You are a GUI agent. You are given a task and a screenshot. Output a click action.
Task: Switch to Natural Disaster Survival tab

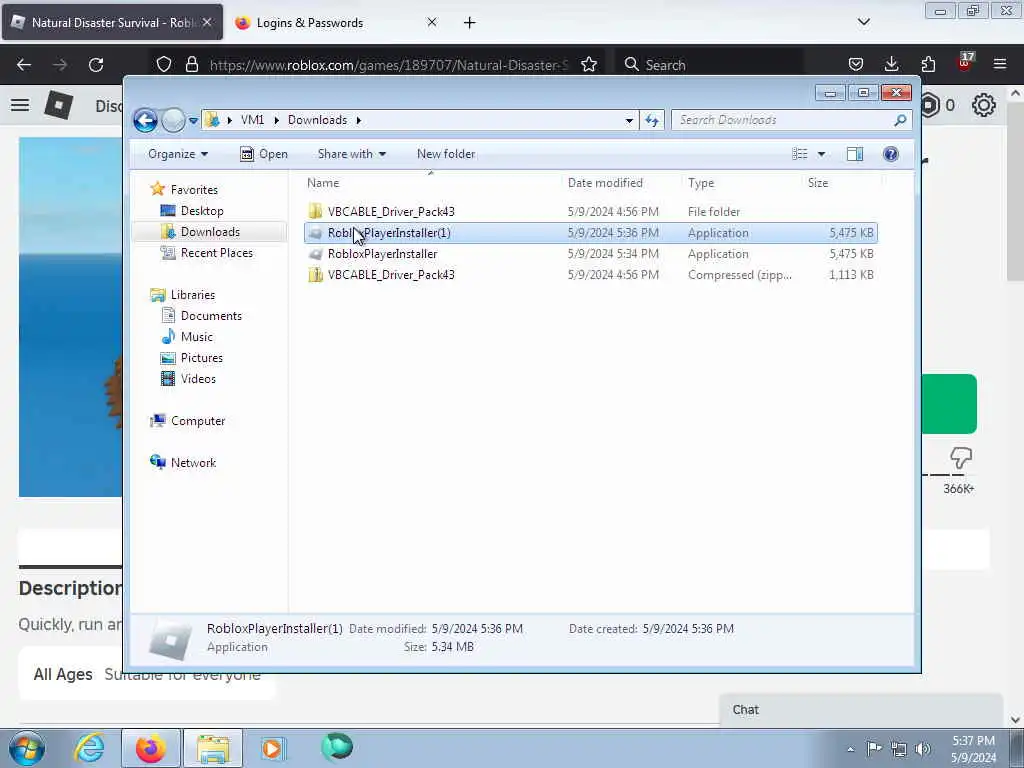coord(112,23)
